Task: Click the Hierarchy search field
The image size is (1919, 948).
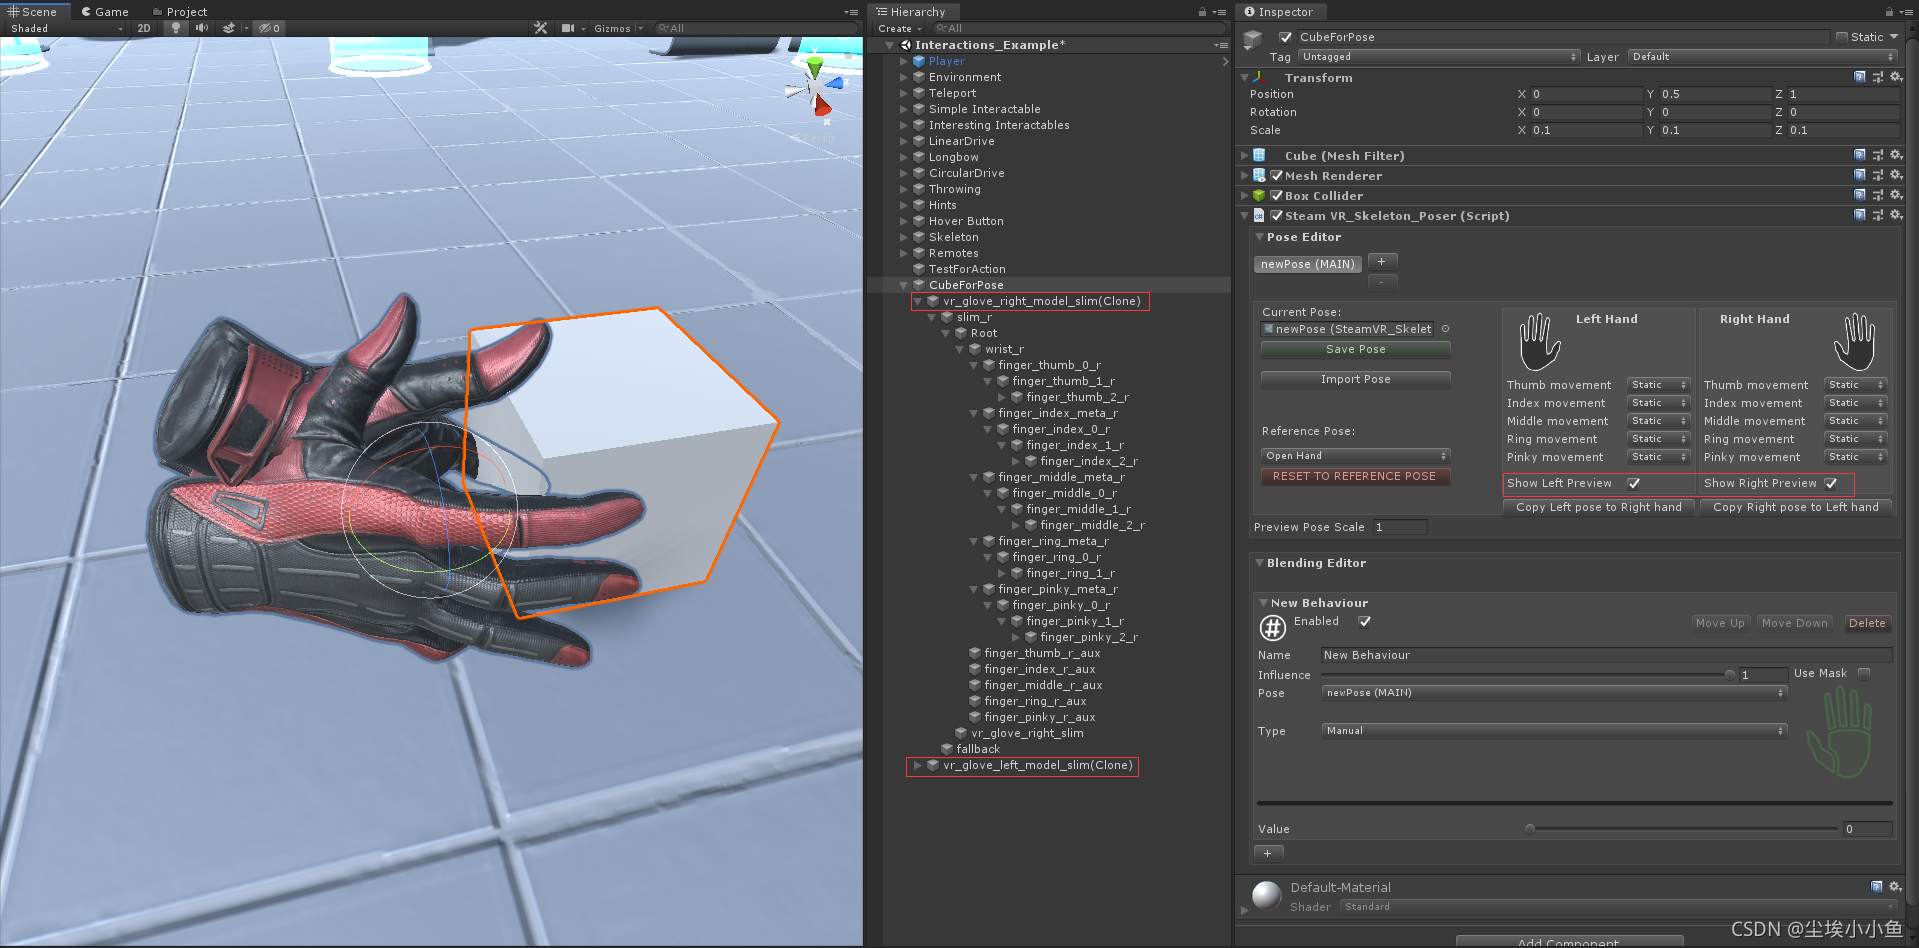Action: pos(1078,28)
